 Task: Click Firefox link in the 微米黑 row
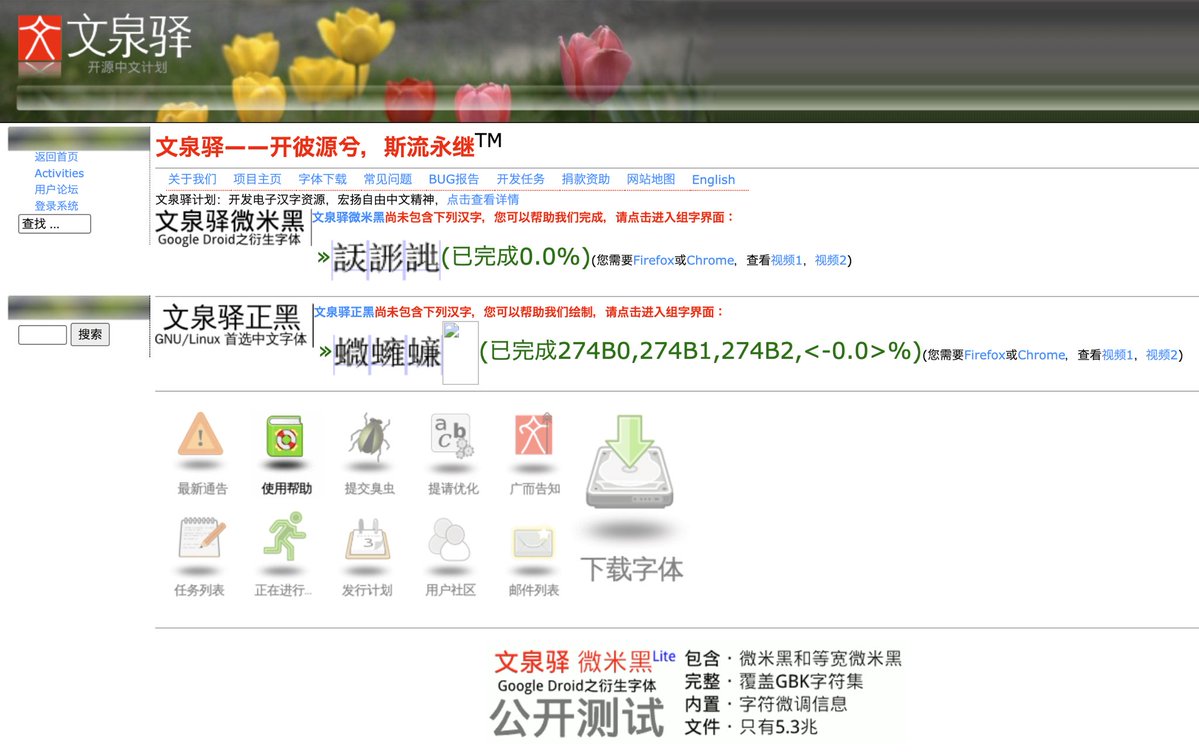pyautogui.click(x=654, y=261)
